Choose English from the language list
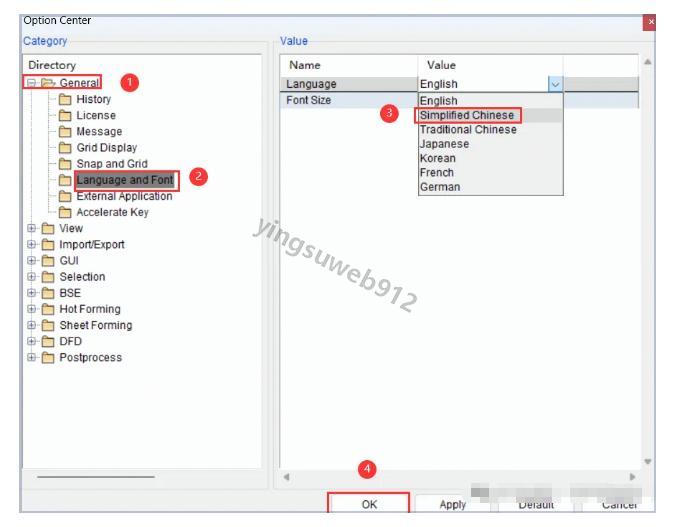This screenshot has width=675, height=527. pos(490,101)
